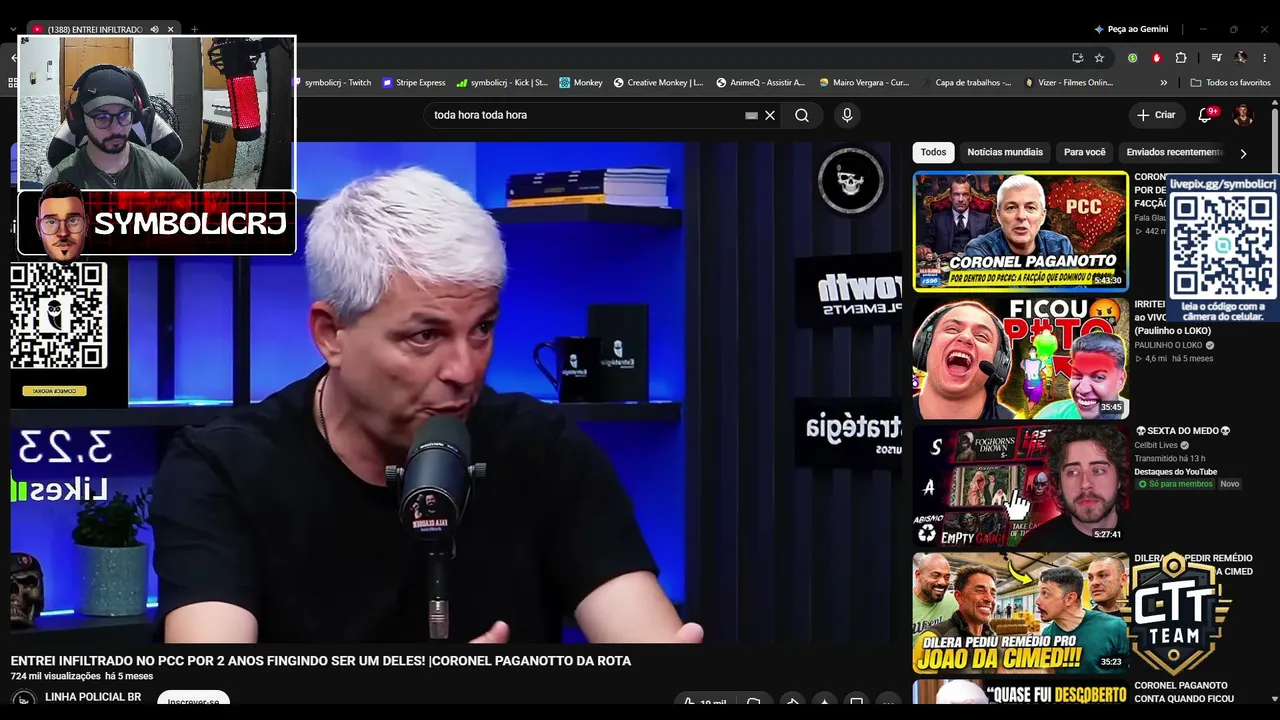Open the Chrome profile avatar
The width and height of the screenshot is (1280, 720).
tap(1241, 58)
